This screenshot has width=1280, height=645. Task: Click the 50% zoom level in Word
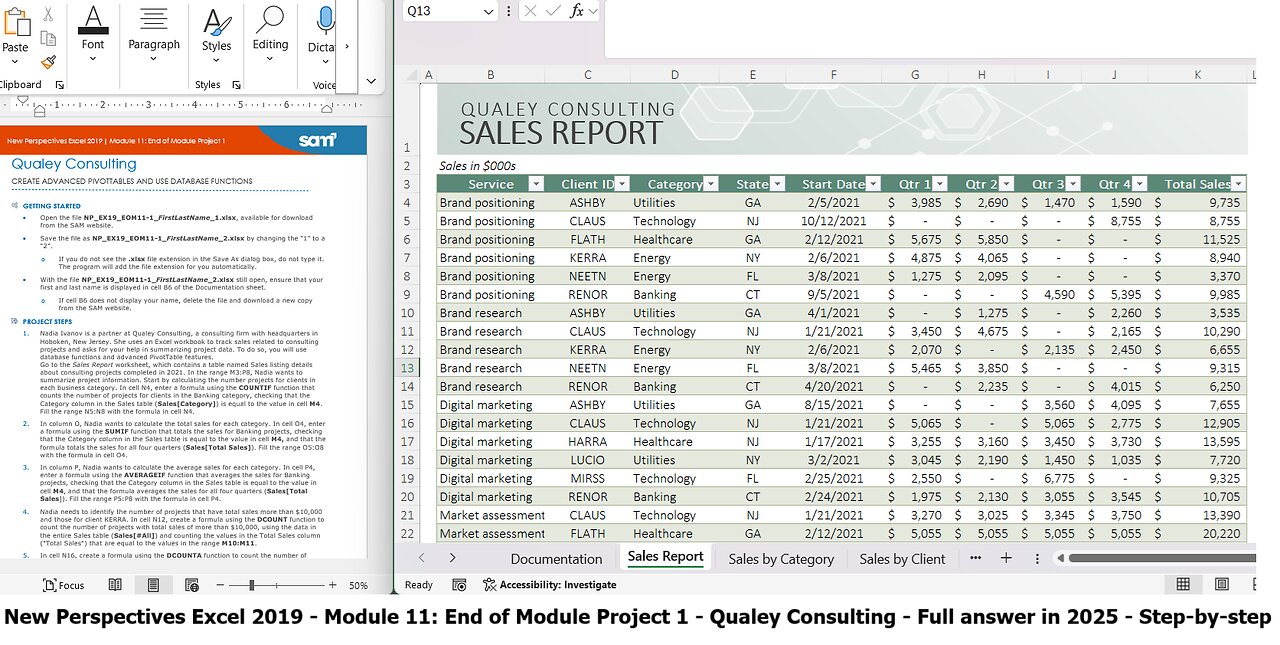(x=358, y=585)
